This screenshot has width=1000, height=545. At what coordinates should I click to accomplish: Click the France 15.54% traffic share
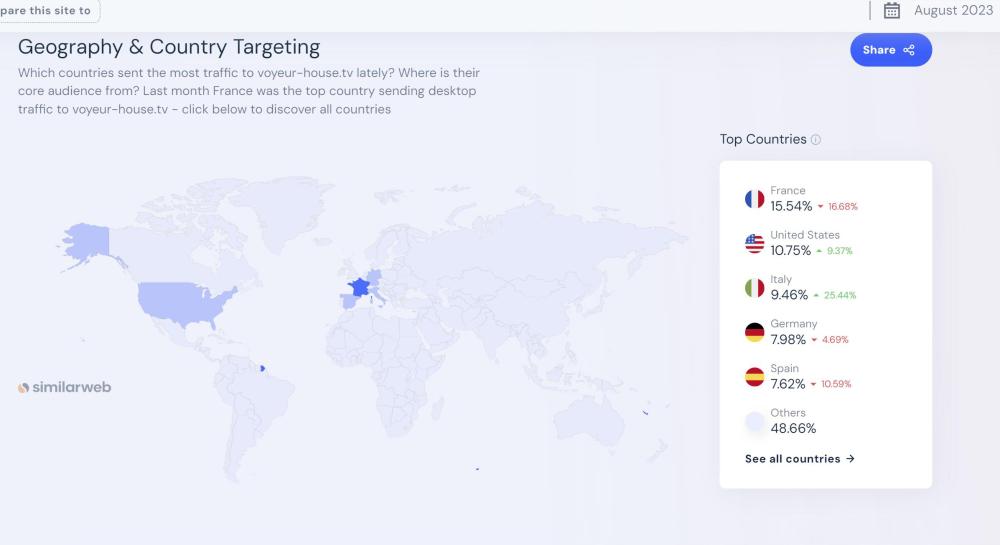click(x=791, y=206)
